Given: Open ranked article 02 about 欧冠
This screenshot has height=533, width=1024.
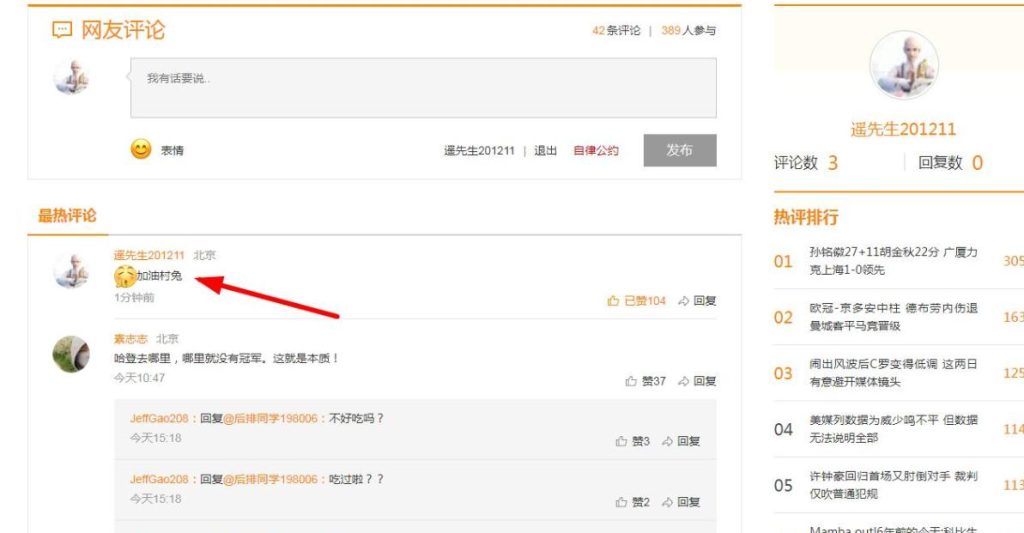Looking at the screenshot, I should [x=893, y=317].
